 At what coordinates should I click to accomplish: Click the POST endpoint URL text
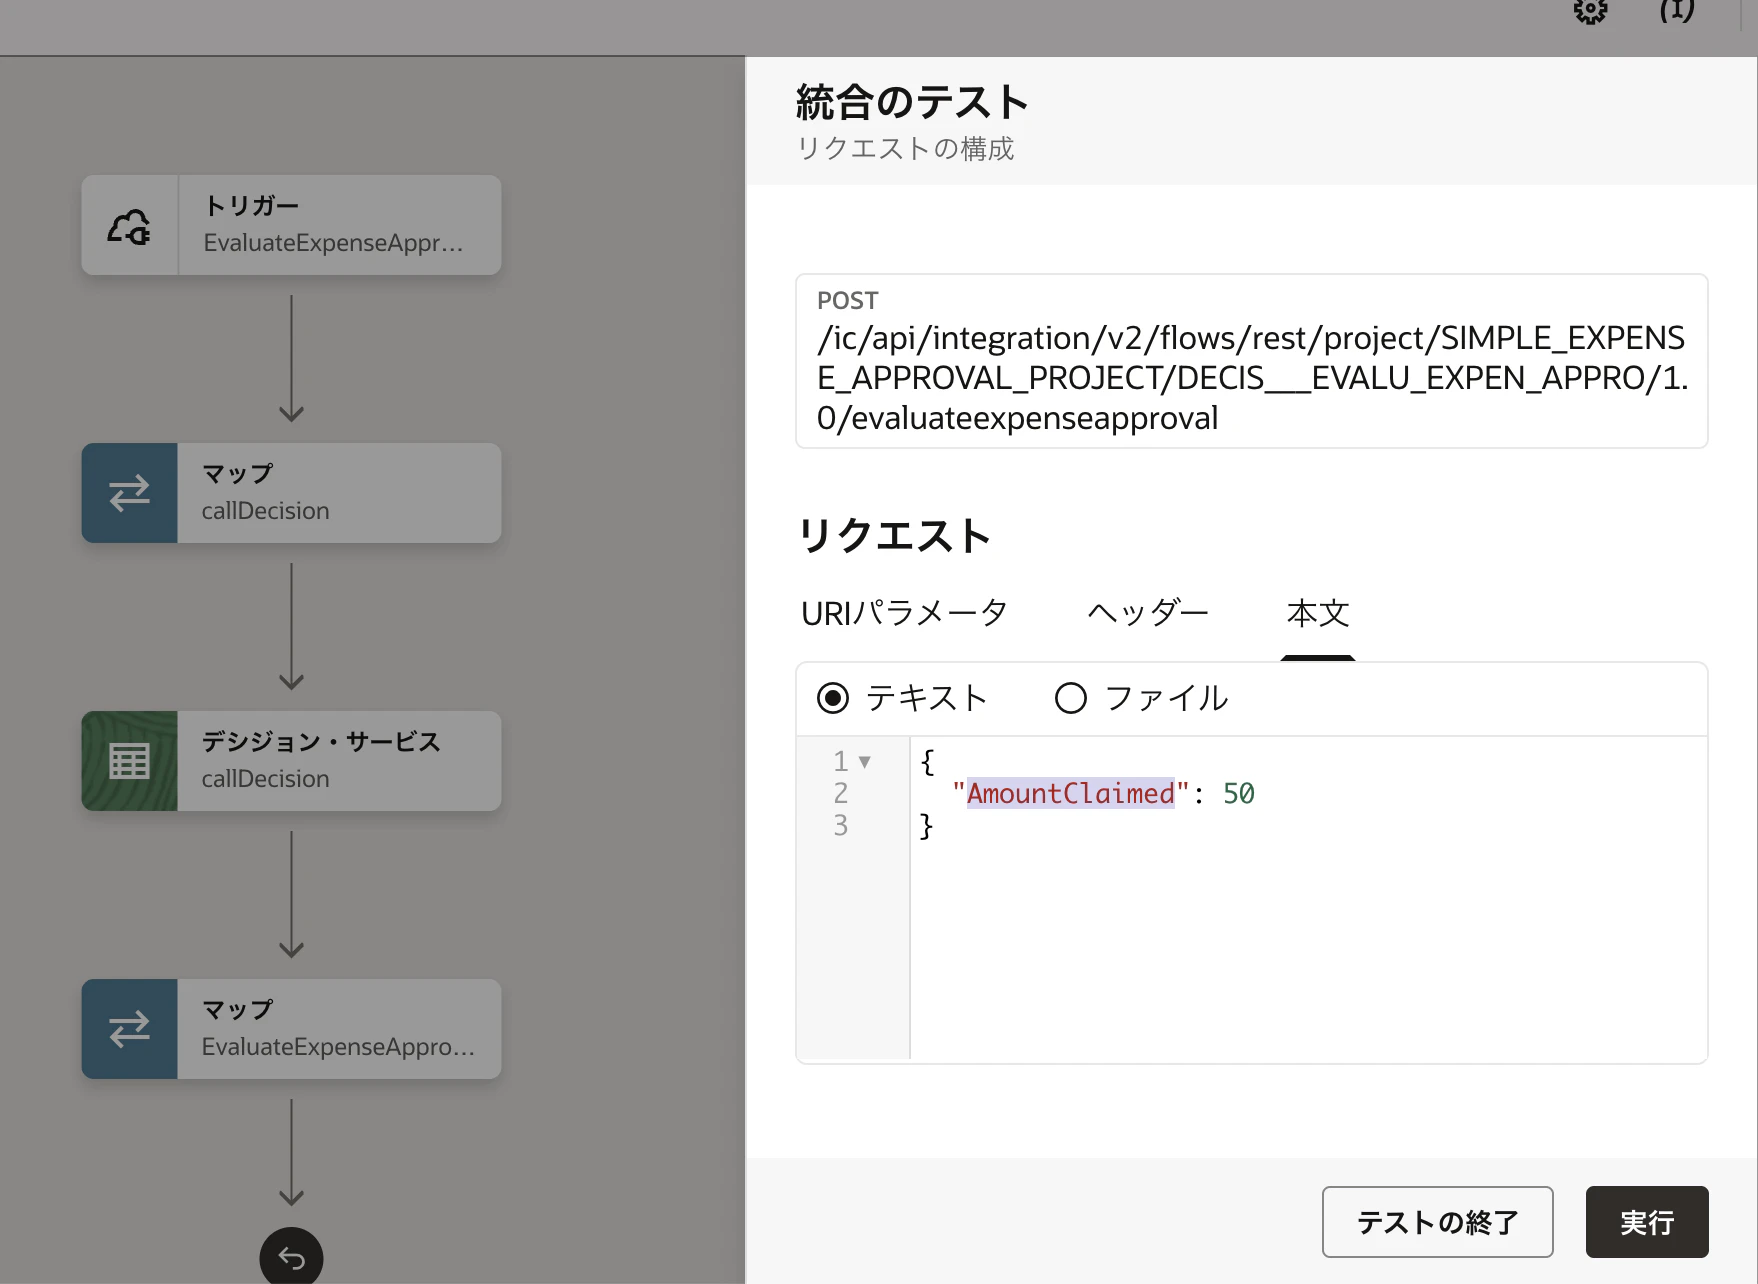click(x=1252, y=378)
